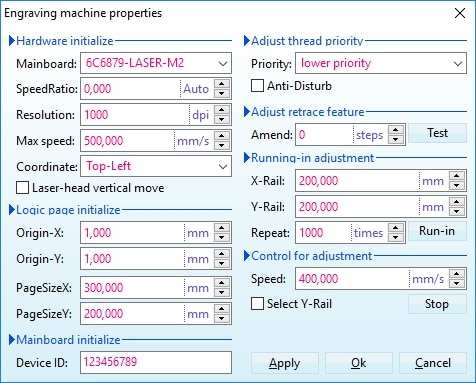The height and width of the screenshot is (383, 476).
Task: Click the Control for adjustment section arrow
Action: pyautogui.click(x=247, y=256)
